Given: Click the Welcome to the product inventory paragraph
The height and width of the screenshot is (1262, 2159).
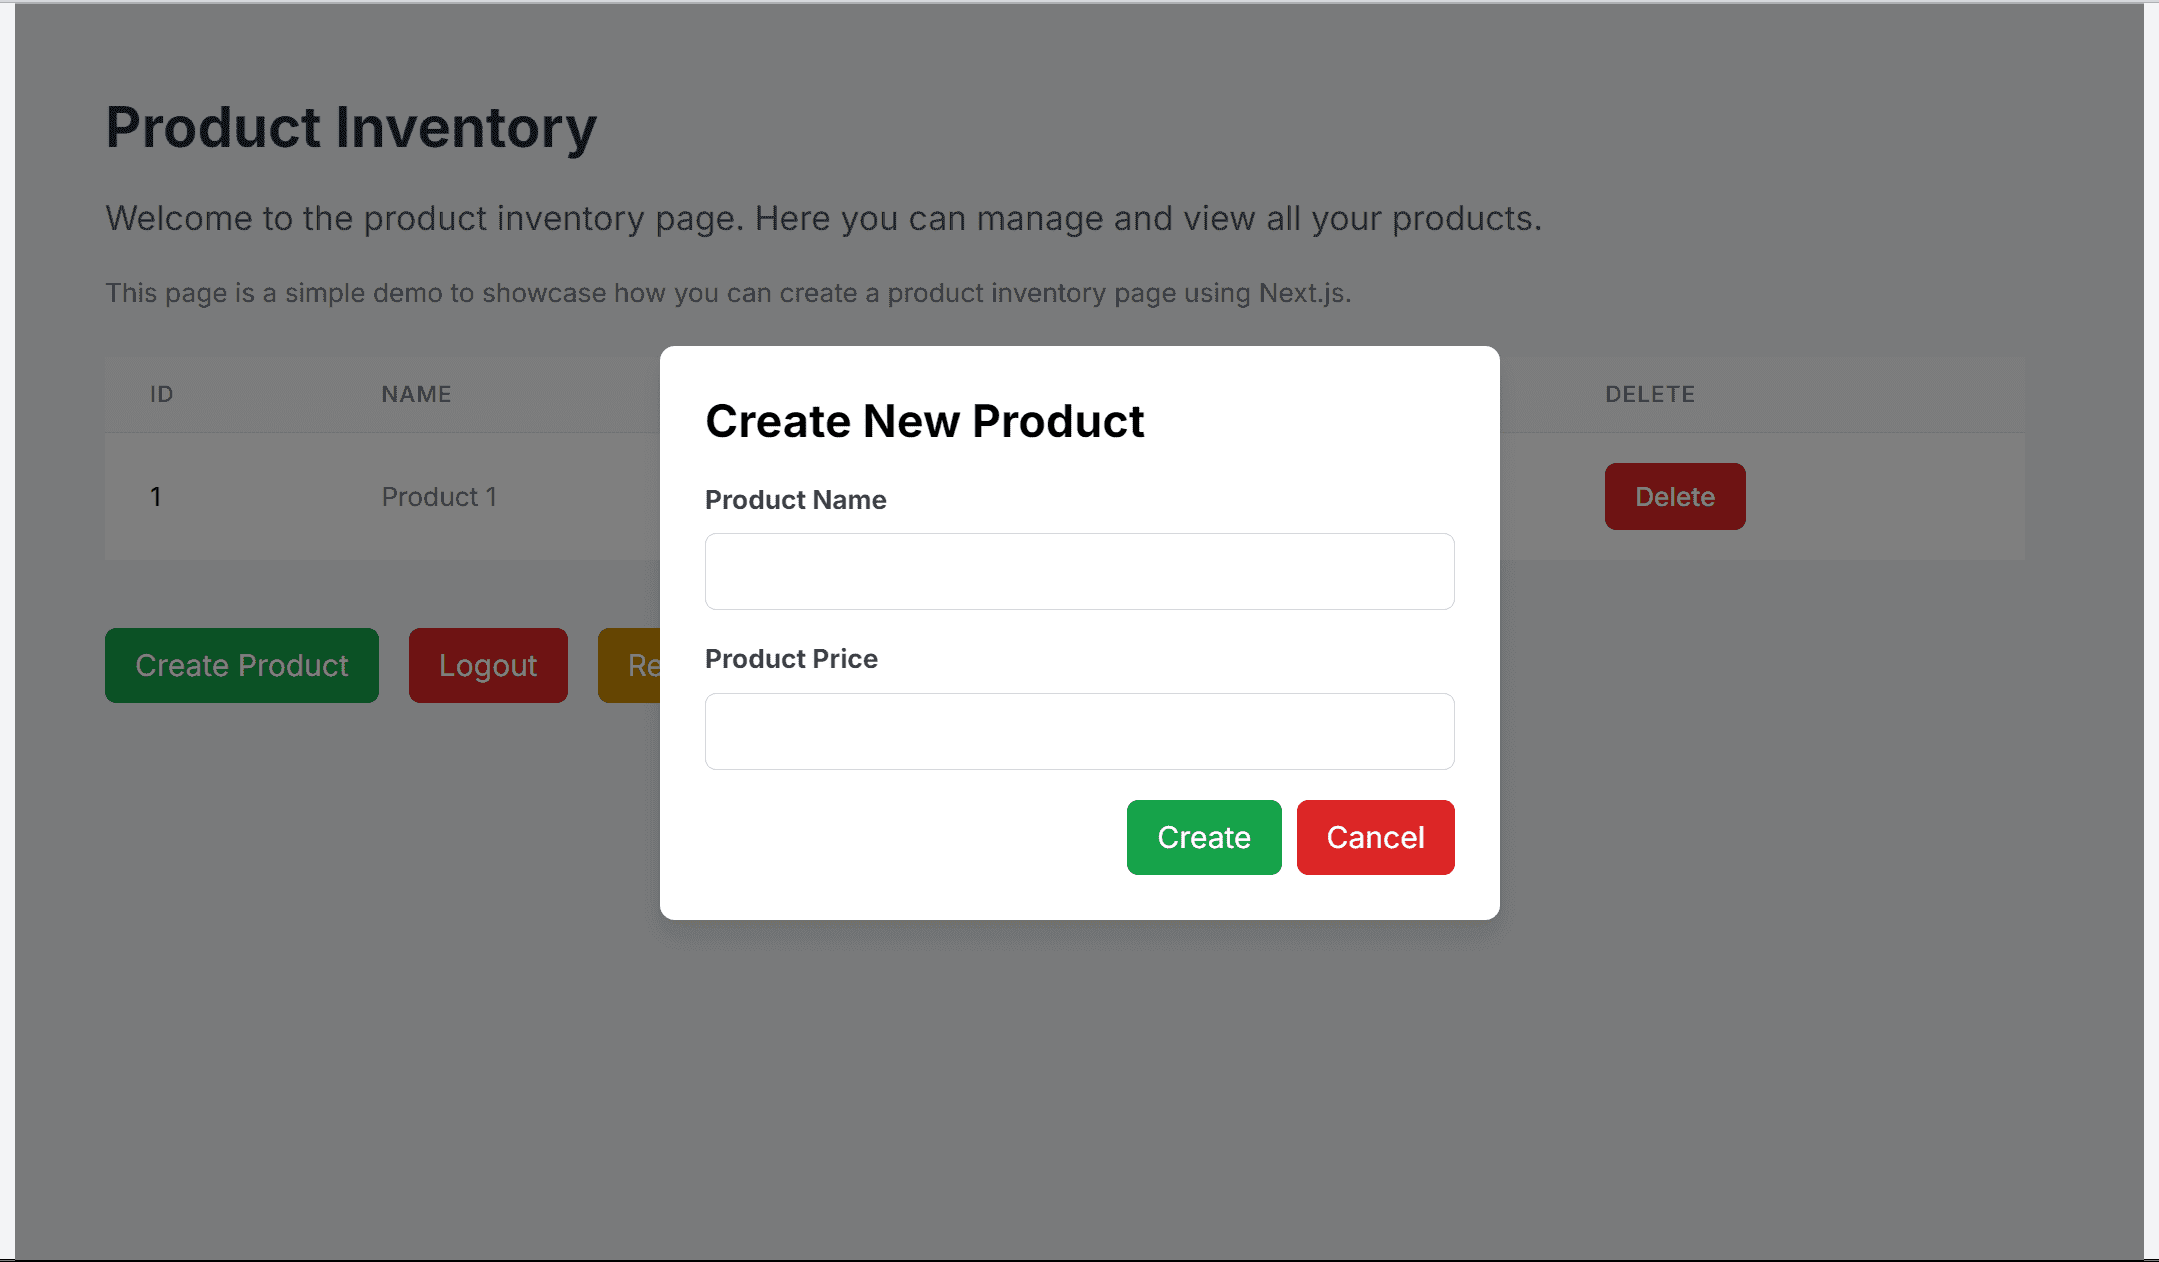Looking at the screenshot, I should click(823, 218).
